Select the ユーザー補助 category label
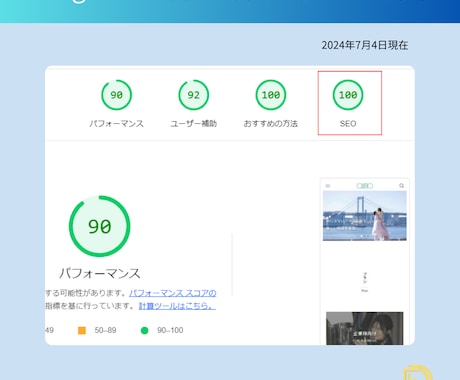Image resolution: width=460 pixels, height=380 pixels. pyautogui.click(x=194, y=124)
